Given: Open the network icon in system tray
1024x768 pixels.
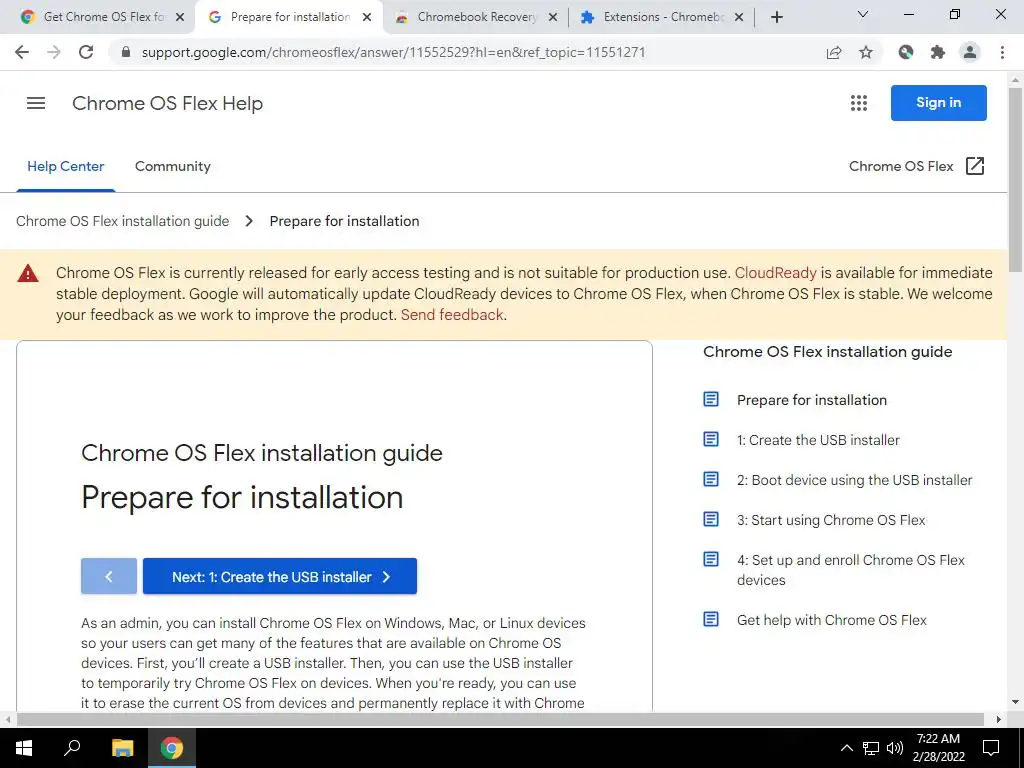Looking at the screenshot, I should click(x=871, y=748).
